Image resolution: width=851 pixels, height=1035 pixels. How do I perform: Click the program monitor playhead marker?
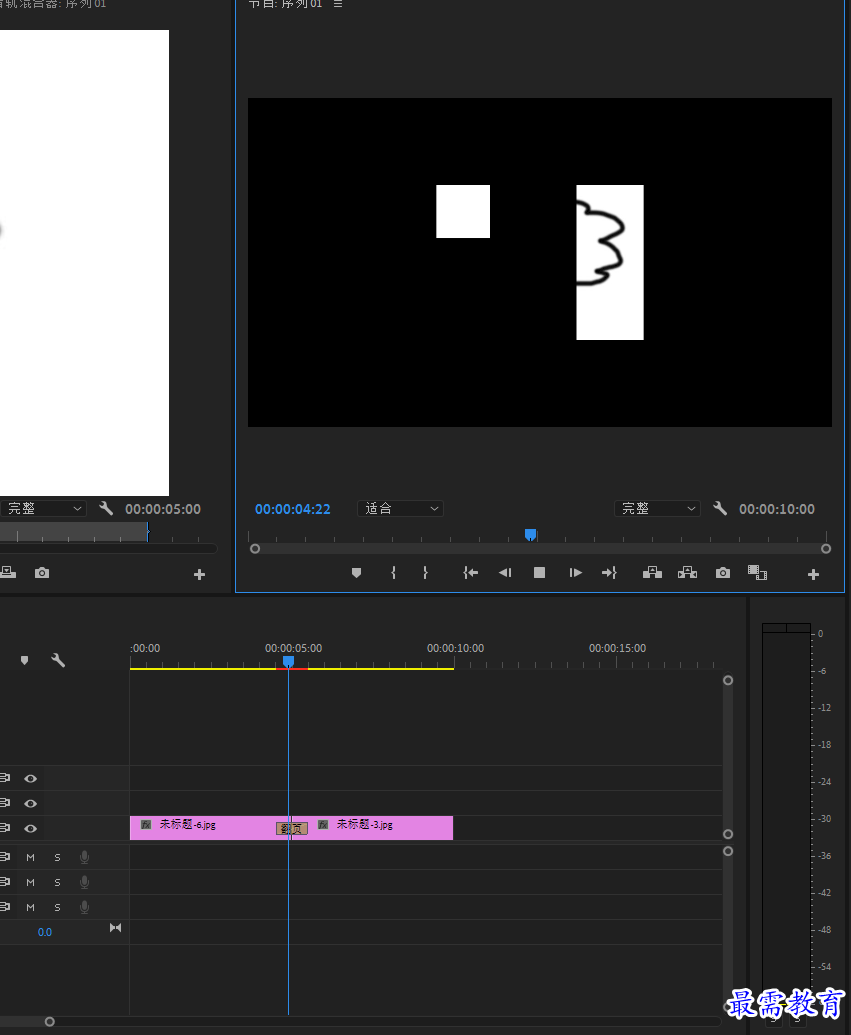530,534
